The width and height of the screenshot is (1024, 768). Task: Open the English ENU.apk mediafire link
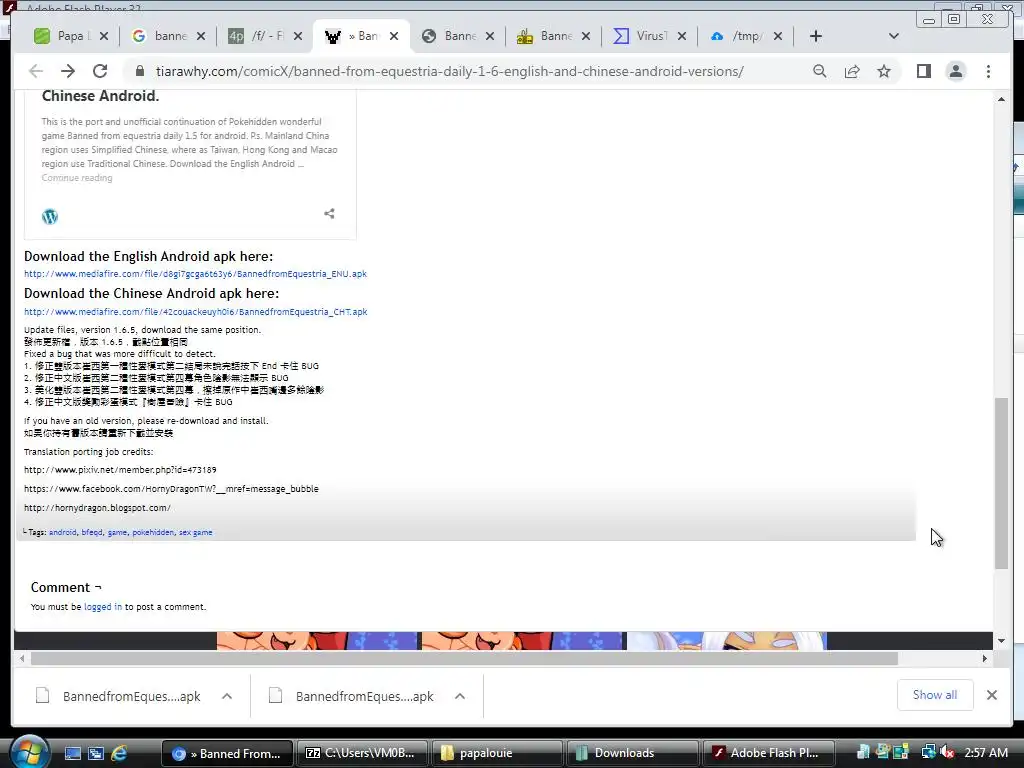pos(195,274)
